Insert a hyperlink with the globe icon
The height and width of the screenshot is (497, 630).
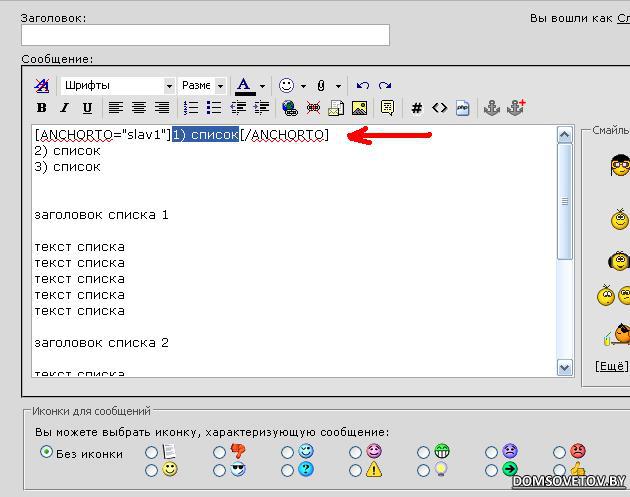click(x=290, y=108)
